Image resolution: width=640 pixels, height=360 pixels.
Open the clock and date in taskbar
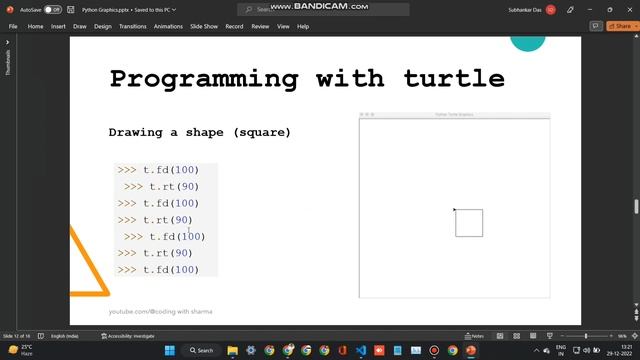pyautogui.click(x=620, y=350)
